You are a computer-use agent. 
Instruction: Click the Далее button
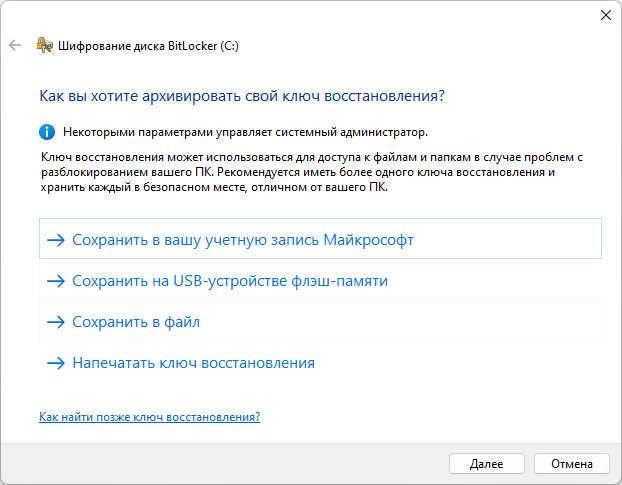[x=487, y=464]
